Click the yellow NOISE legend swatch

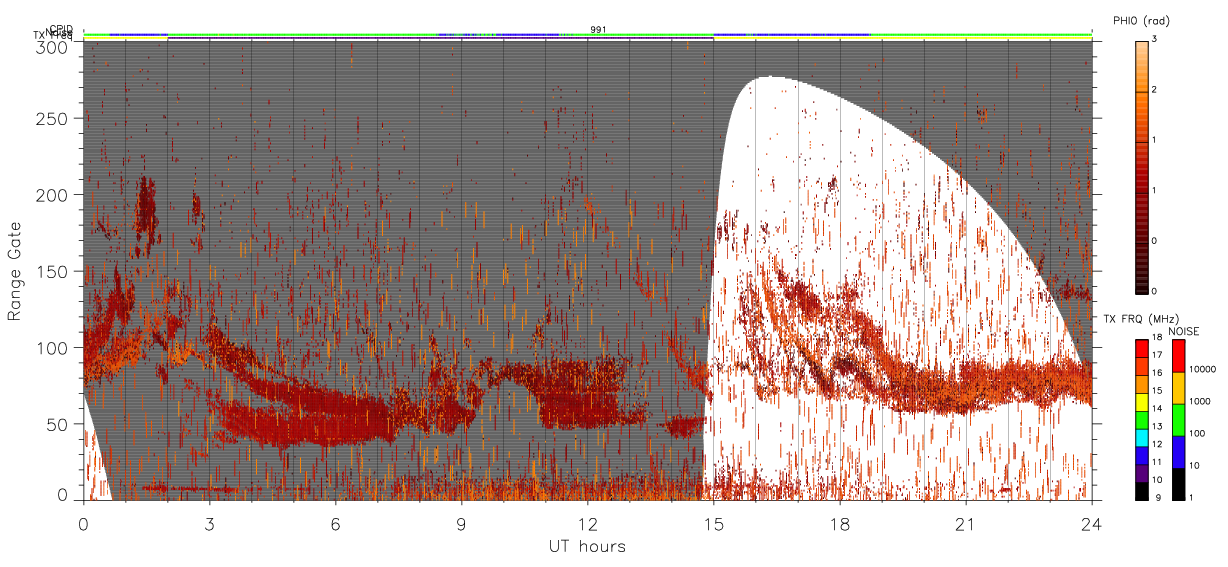point(1178,388)
